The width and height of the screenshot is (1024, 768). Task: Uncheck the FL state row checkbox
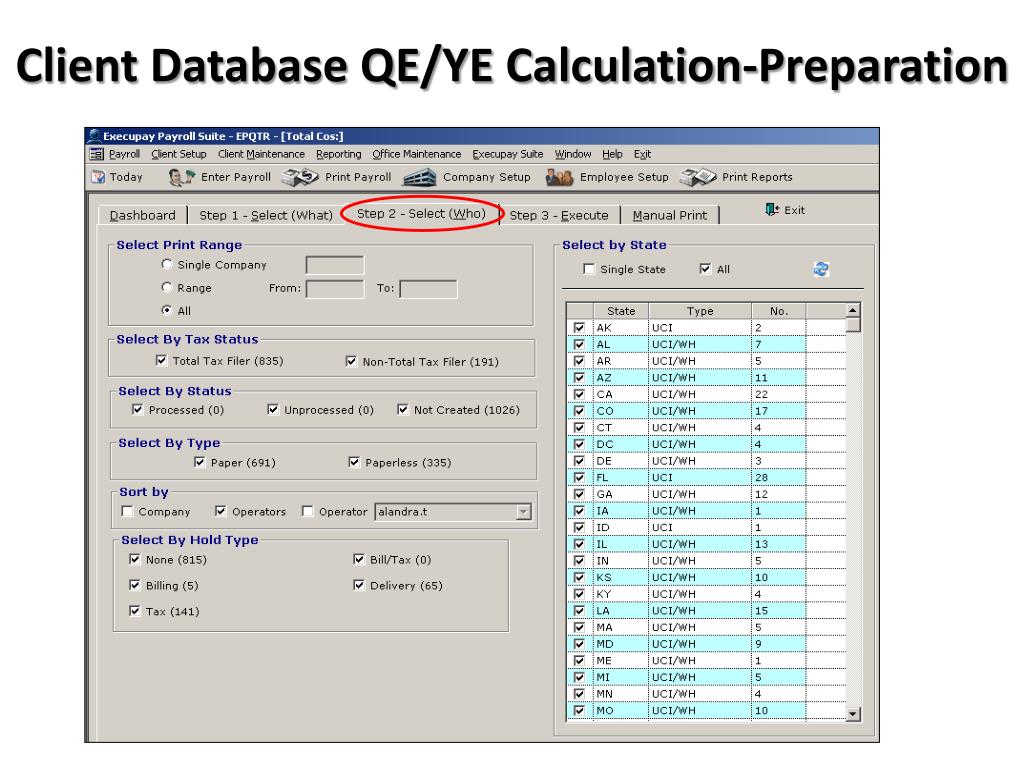coord(579,477)
